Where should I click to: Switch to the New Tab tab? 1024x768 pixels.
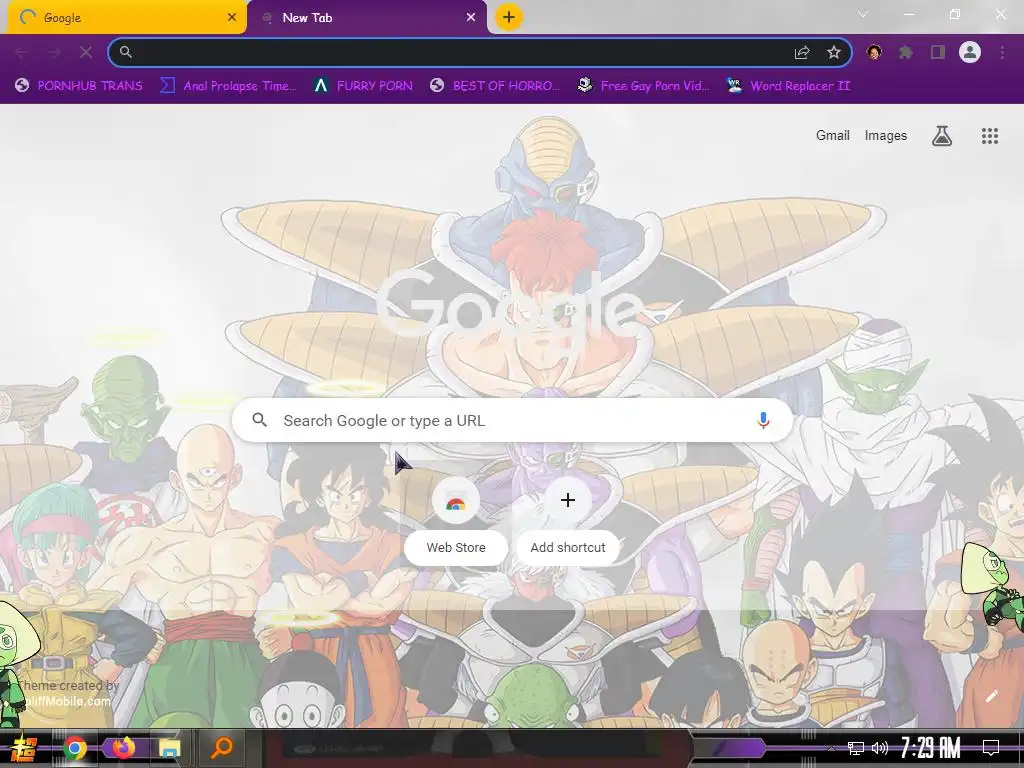click(366, 18)
